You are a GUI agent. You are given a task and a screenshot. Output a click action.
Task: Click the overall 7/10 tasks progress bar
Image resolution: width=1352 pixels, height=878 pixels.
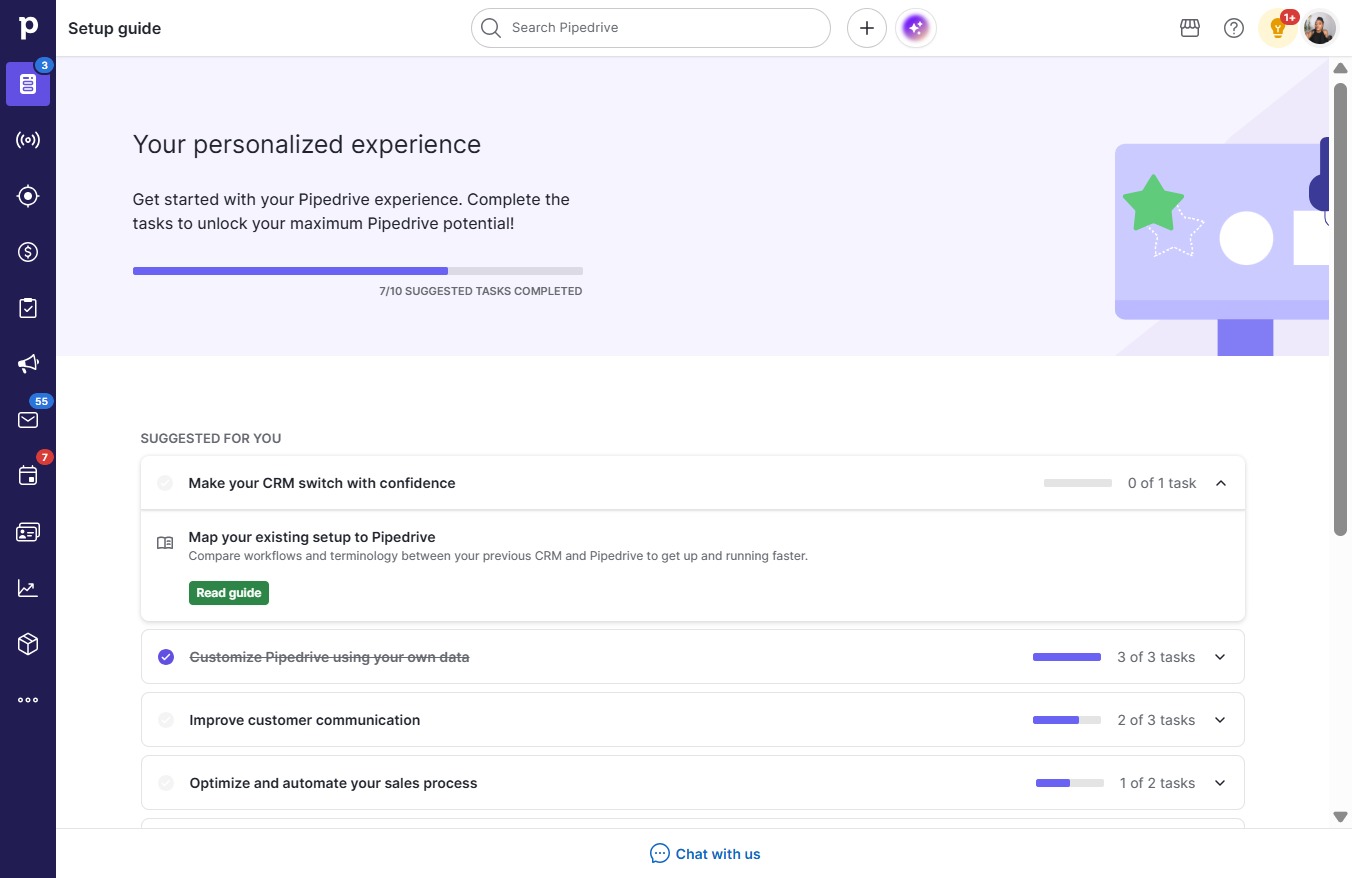358,271
